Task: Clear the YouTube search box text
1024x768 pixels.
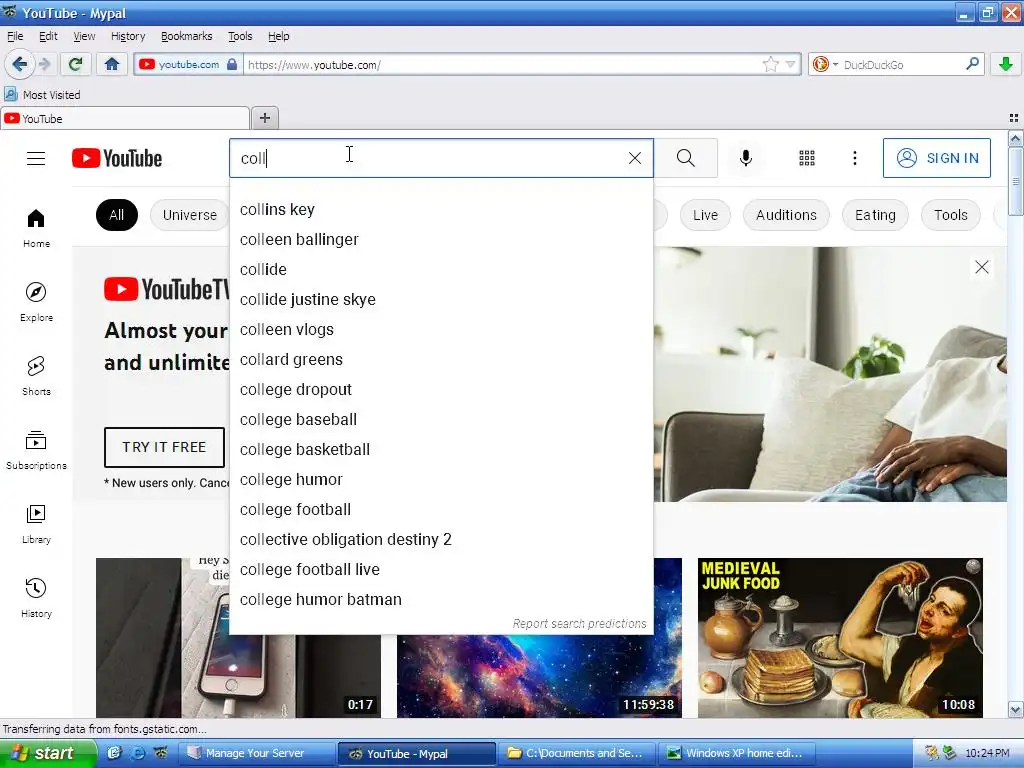Action: click(635, 158)
